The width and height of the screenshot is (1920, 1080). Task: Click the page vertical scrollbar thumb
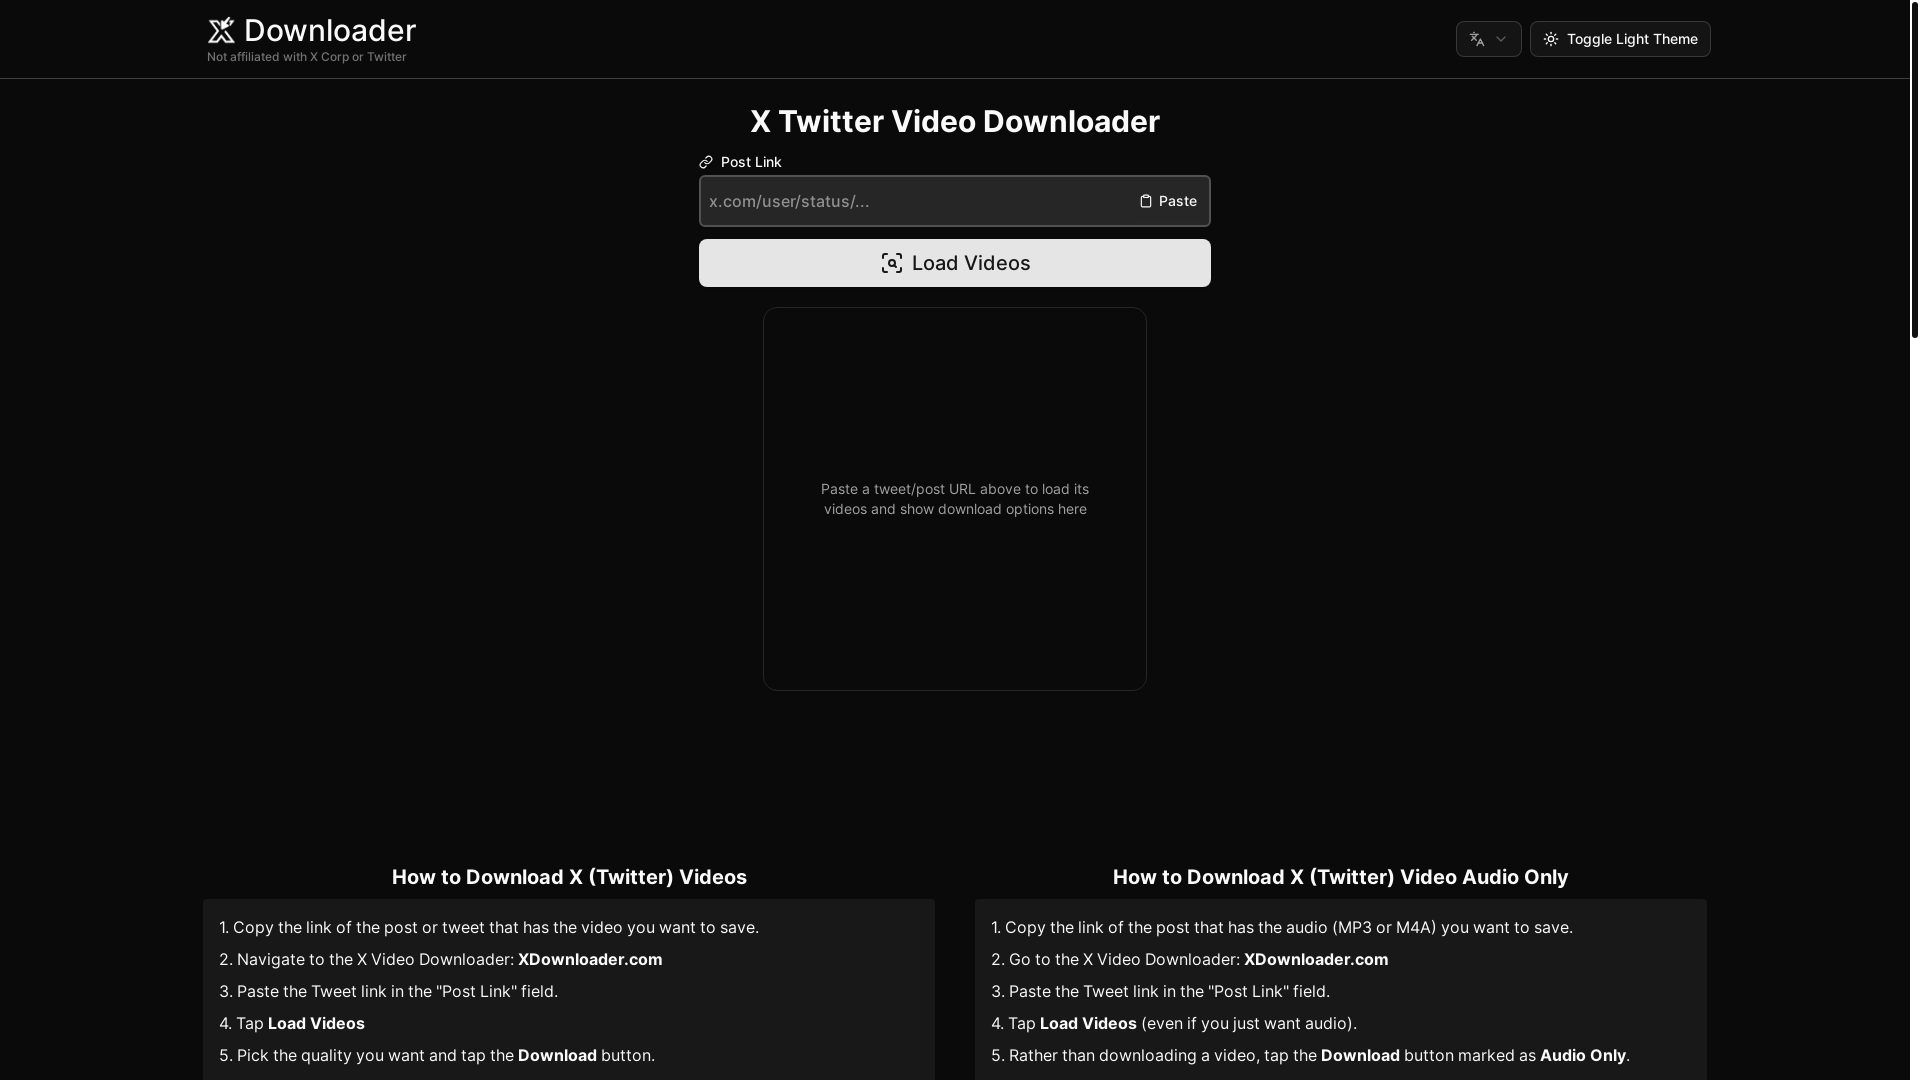point(1914,169)
